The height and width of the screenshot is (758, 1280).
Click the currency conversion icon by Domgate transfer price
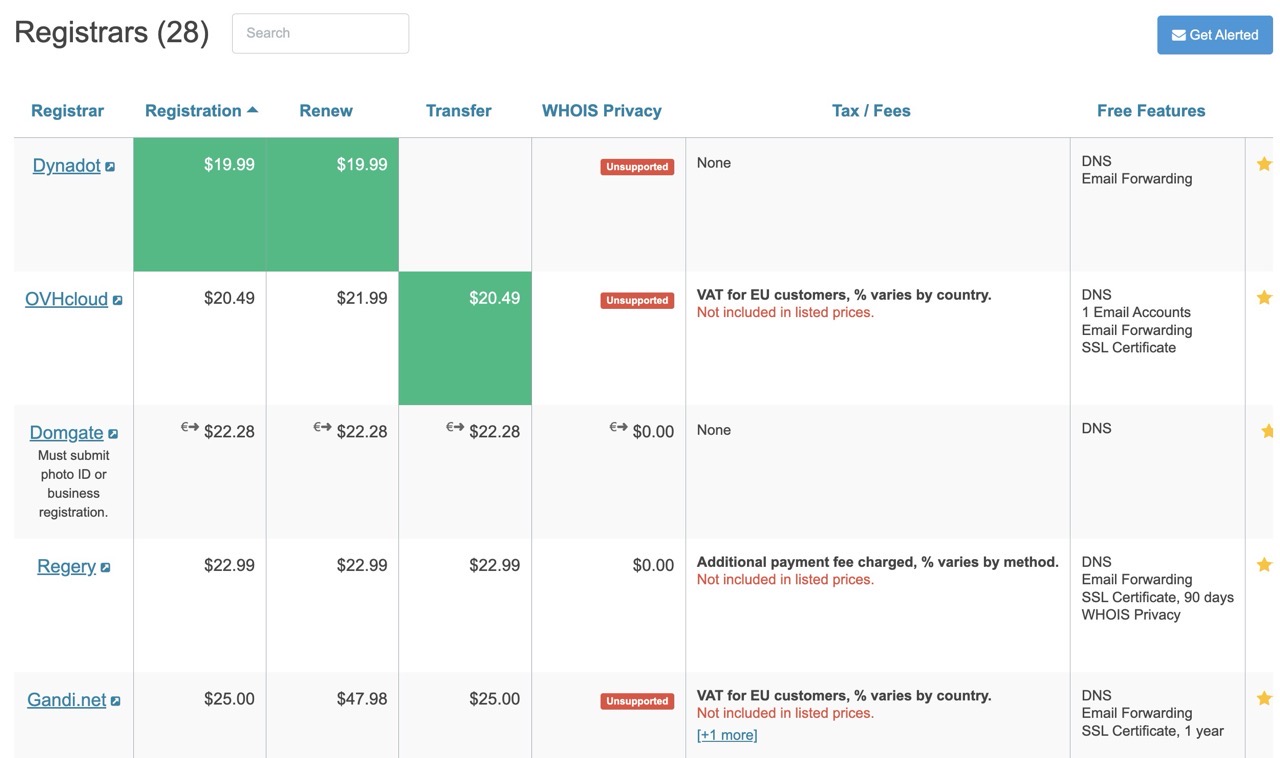[455, 427]
